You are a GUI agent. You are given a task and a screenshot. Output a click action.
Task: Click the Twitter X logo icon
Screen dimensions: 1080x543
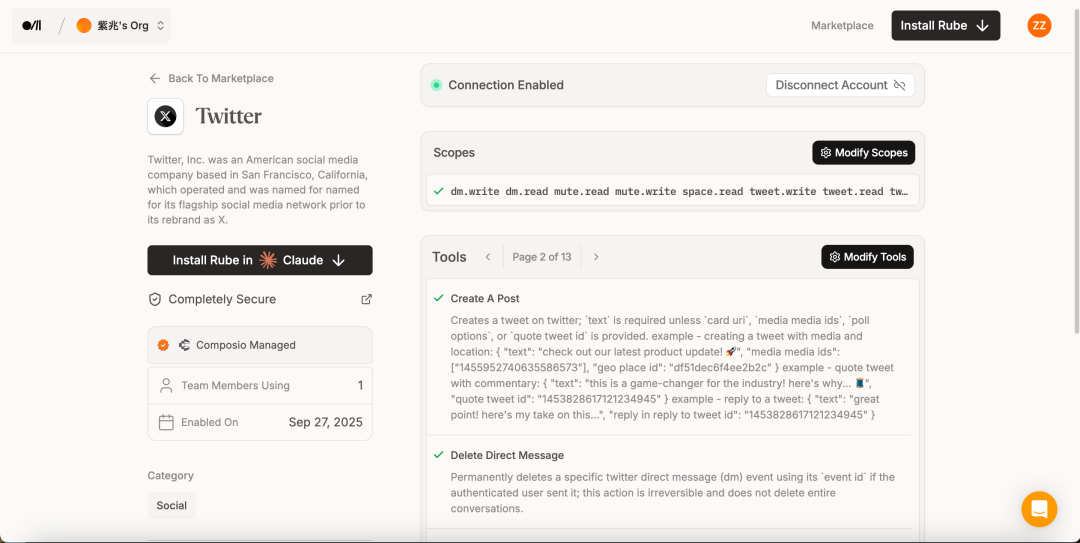coord(166,116)
